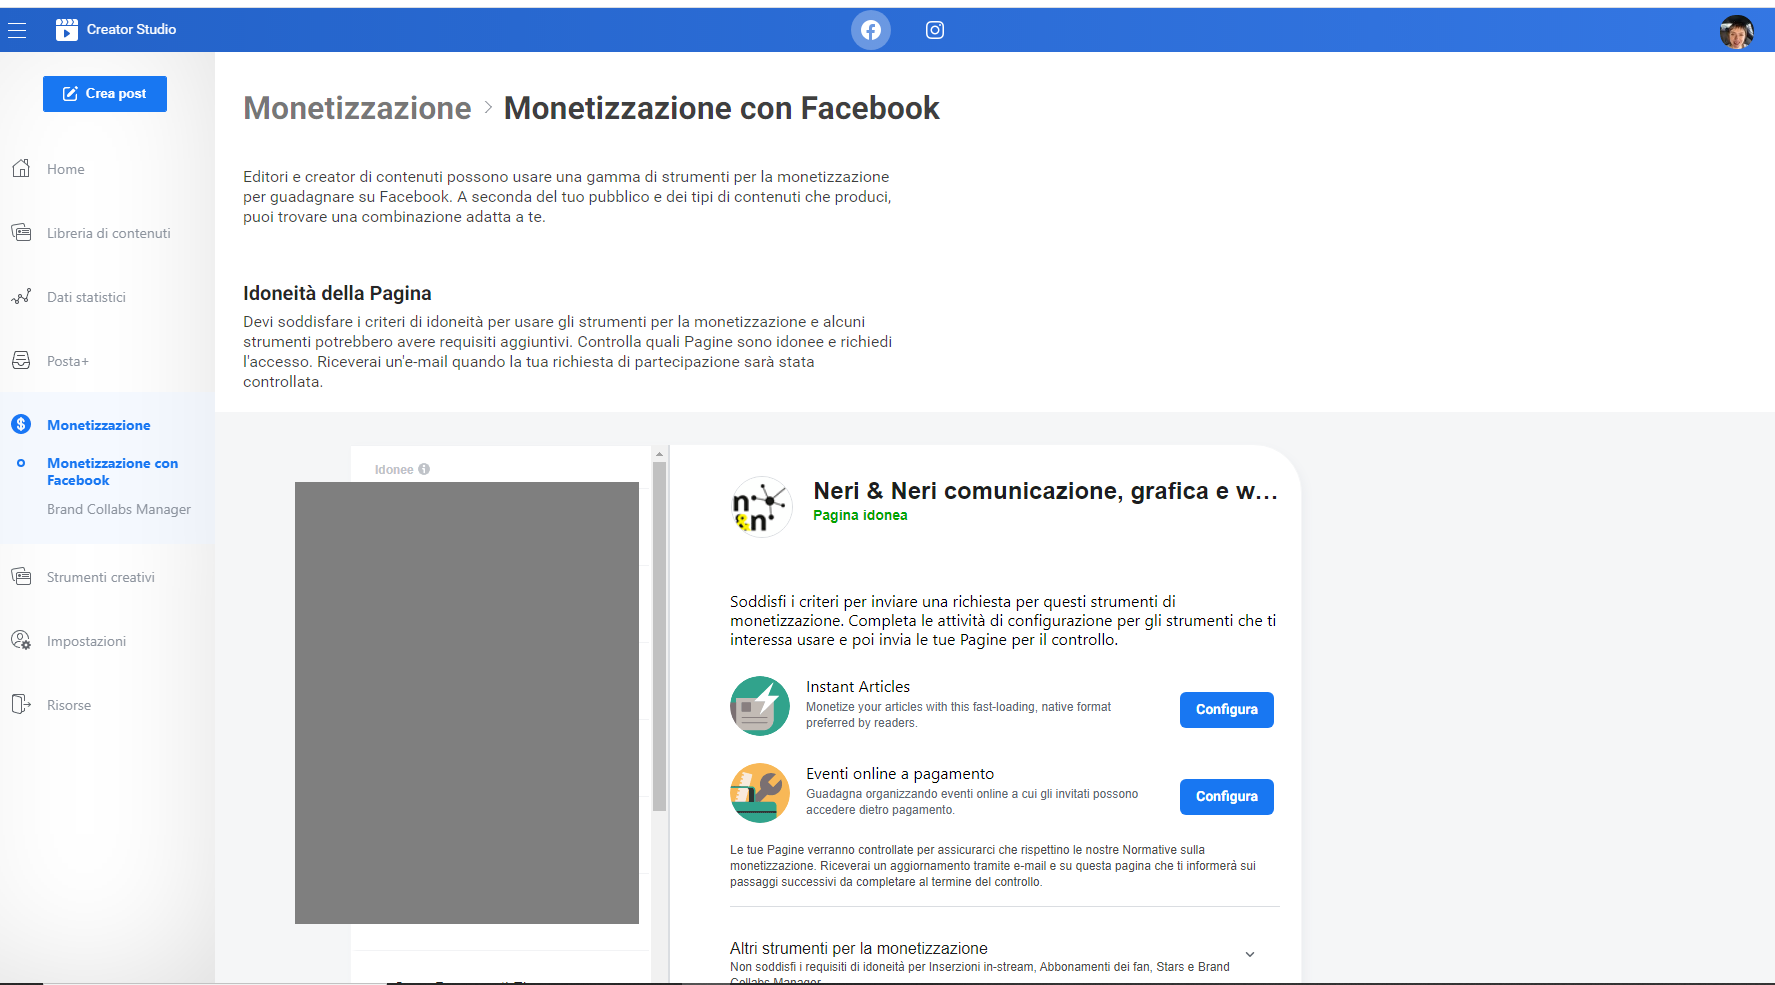Click the 'Idoneità della Pagina' heading
Screen dimensions: 1775x985
(337, 293)
